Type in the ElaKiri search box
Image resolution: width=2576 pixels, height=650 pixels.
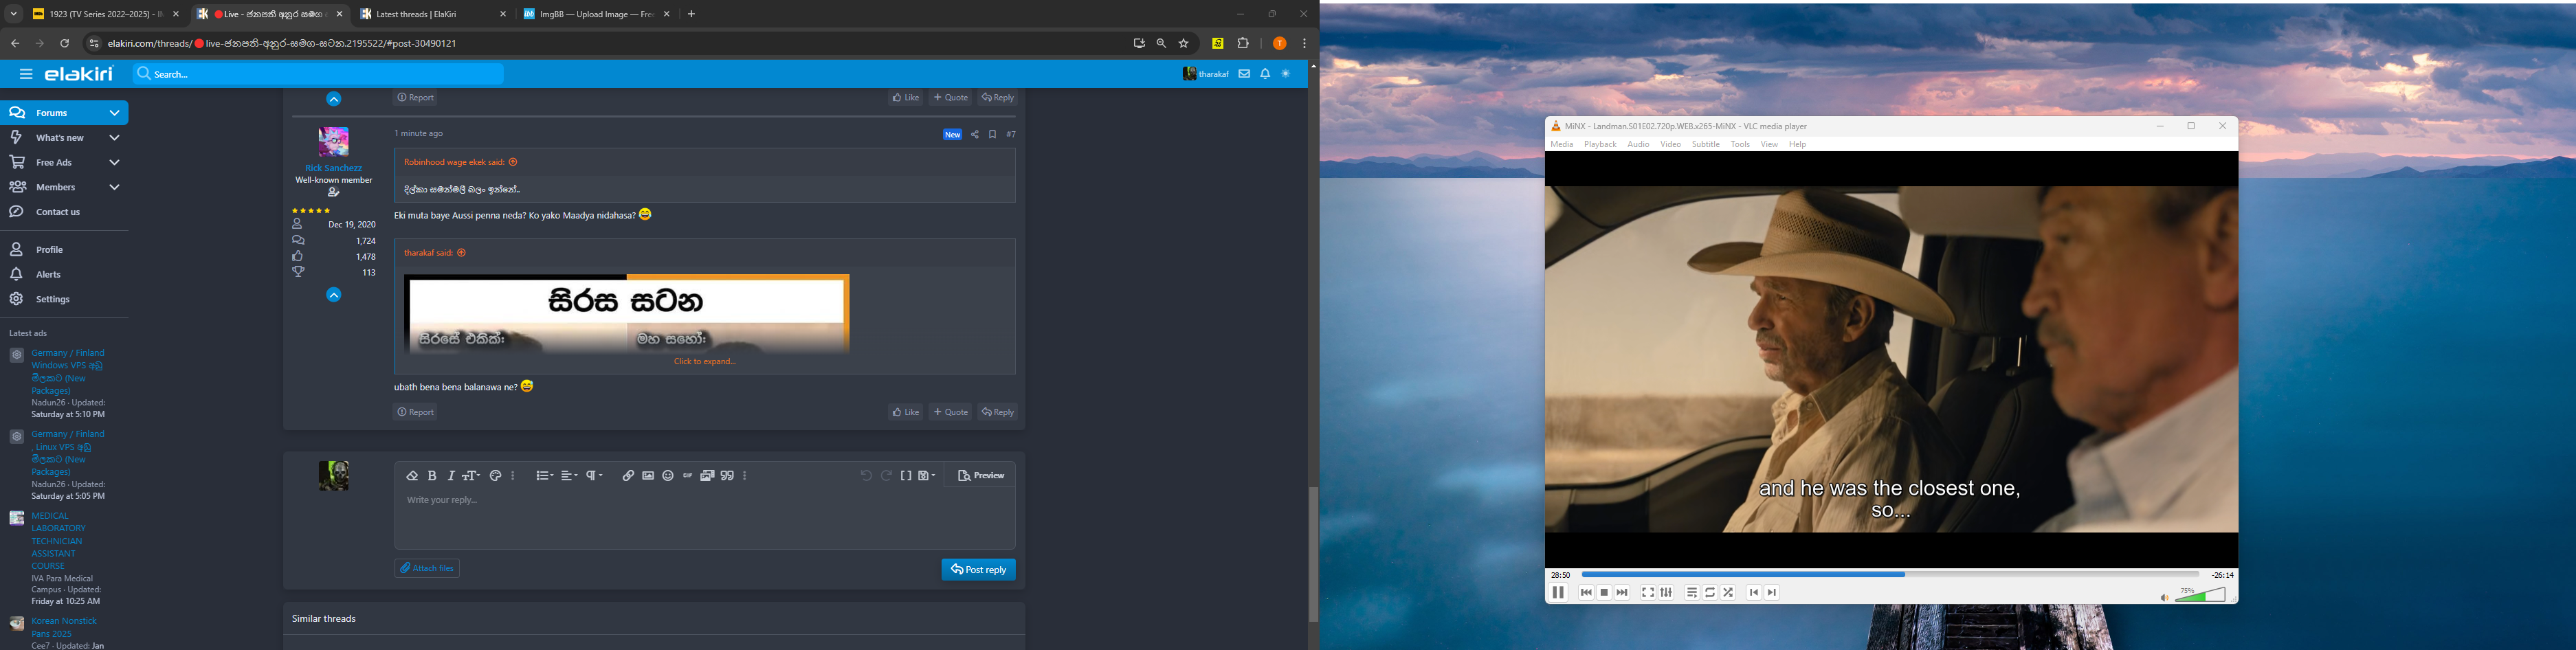pyautogui.click(x=319, y=74)
